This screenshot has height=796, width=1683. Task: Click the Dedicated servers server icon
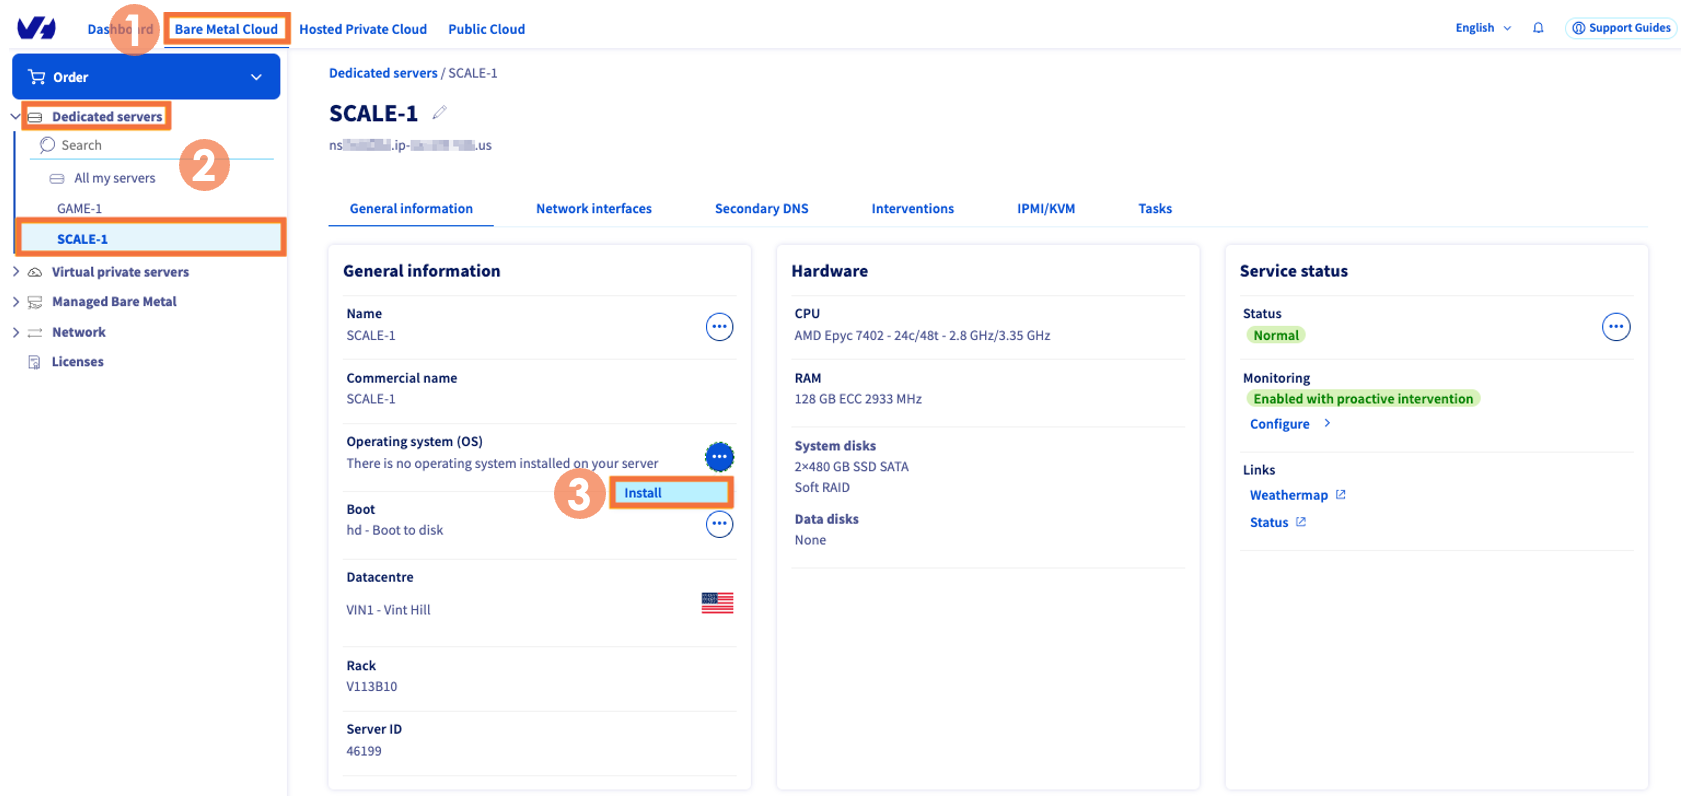(35, 117)
